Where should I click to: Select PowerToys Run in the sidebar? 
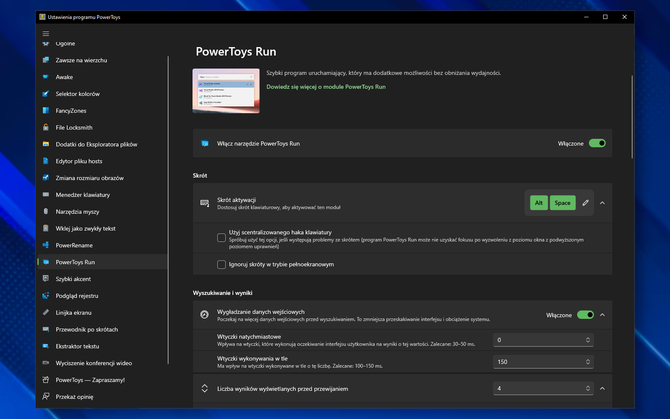click(x=102, y=262)
